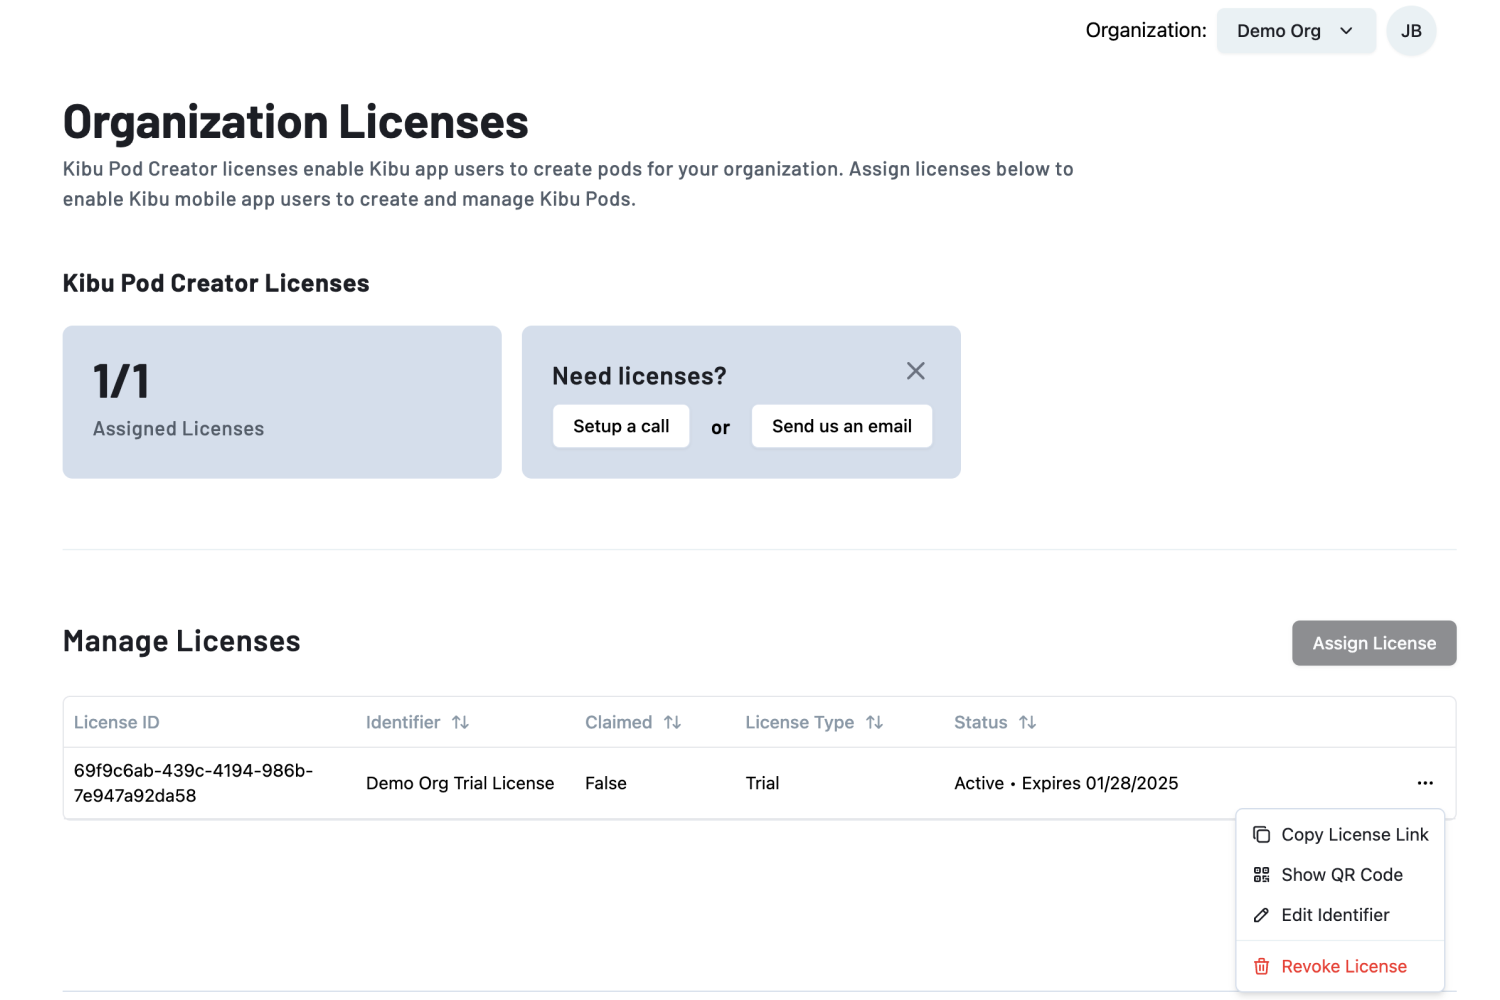Click the Assign License button
The image size is (1500, 1000).
pyautogui.click(x=1374, y=643)
